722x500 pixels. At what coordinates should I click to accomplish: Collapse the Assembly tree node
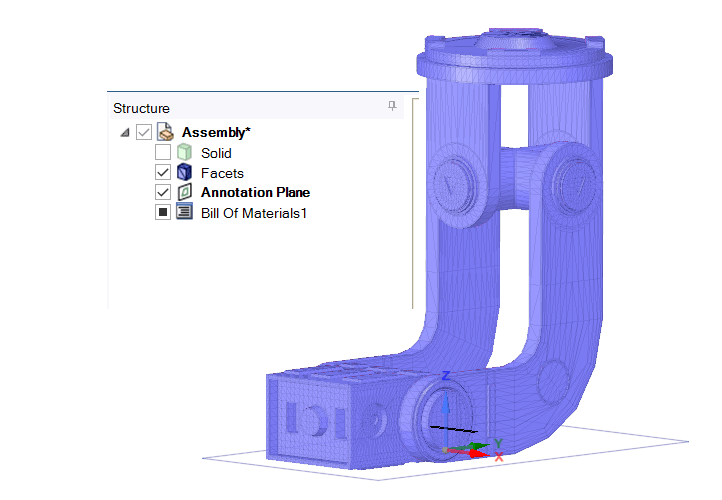point(125,132)
